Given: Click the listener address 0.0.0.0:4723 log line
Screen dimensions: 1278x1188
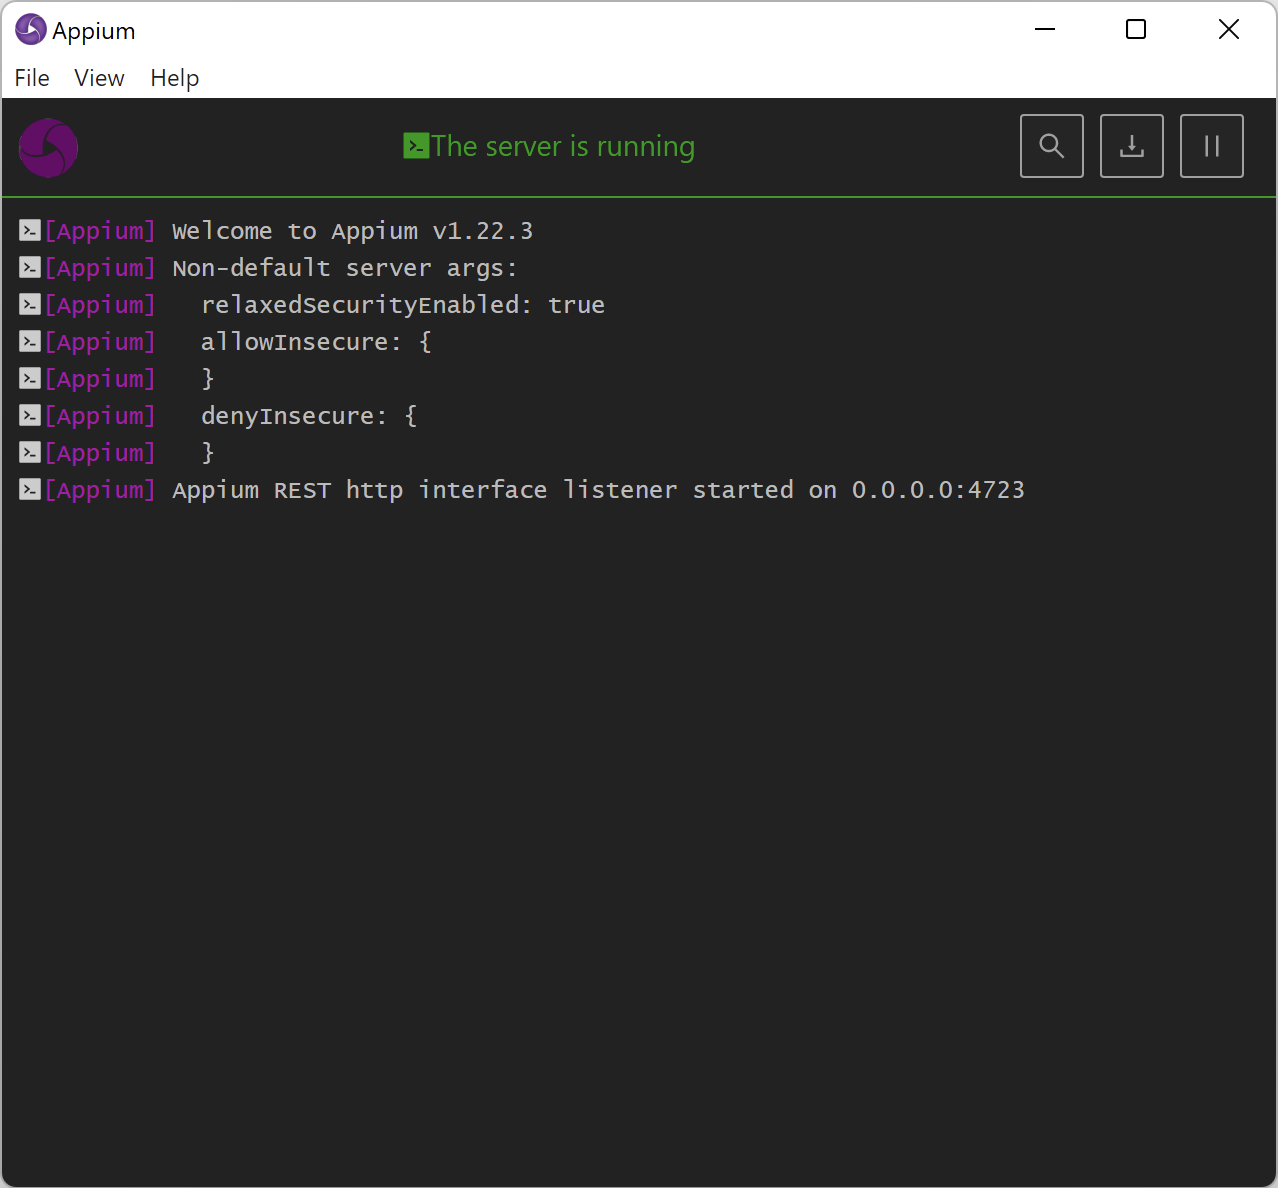Looking at the screenshot, I should click(x=937, y=490).
